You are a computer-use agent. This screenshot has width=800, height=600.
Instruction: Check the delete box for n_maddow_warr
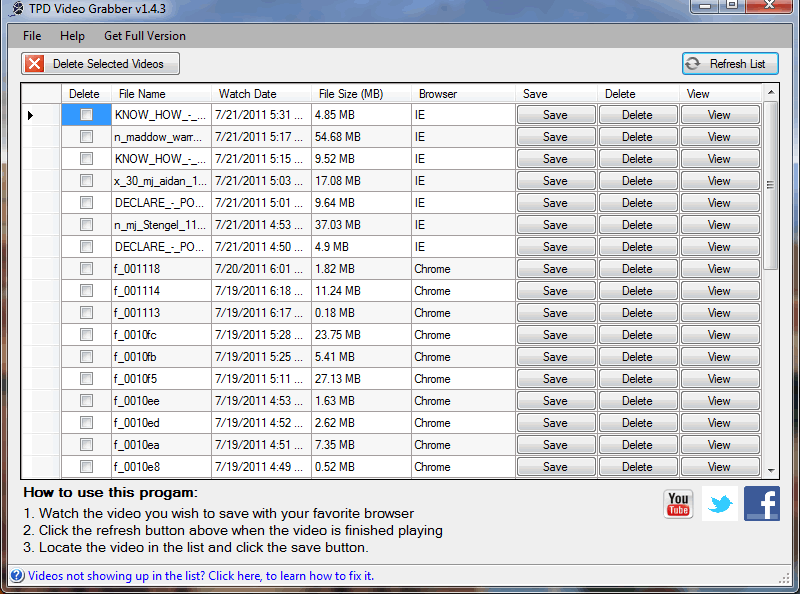tap(86, 137)
